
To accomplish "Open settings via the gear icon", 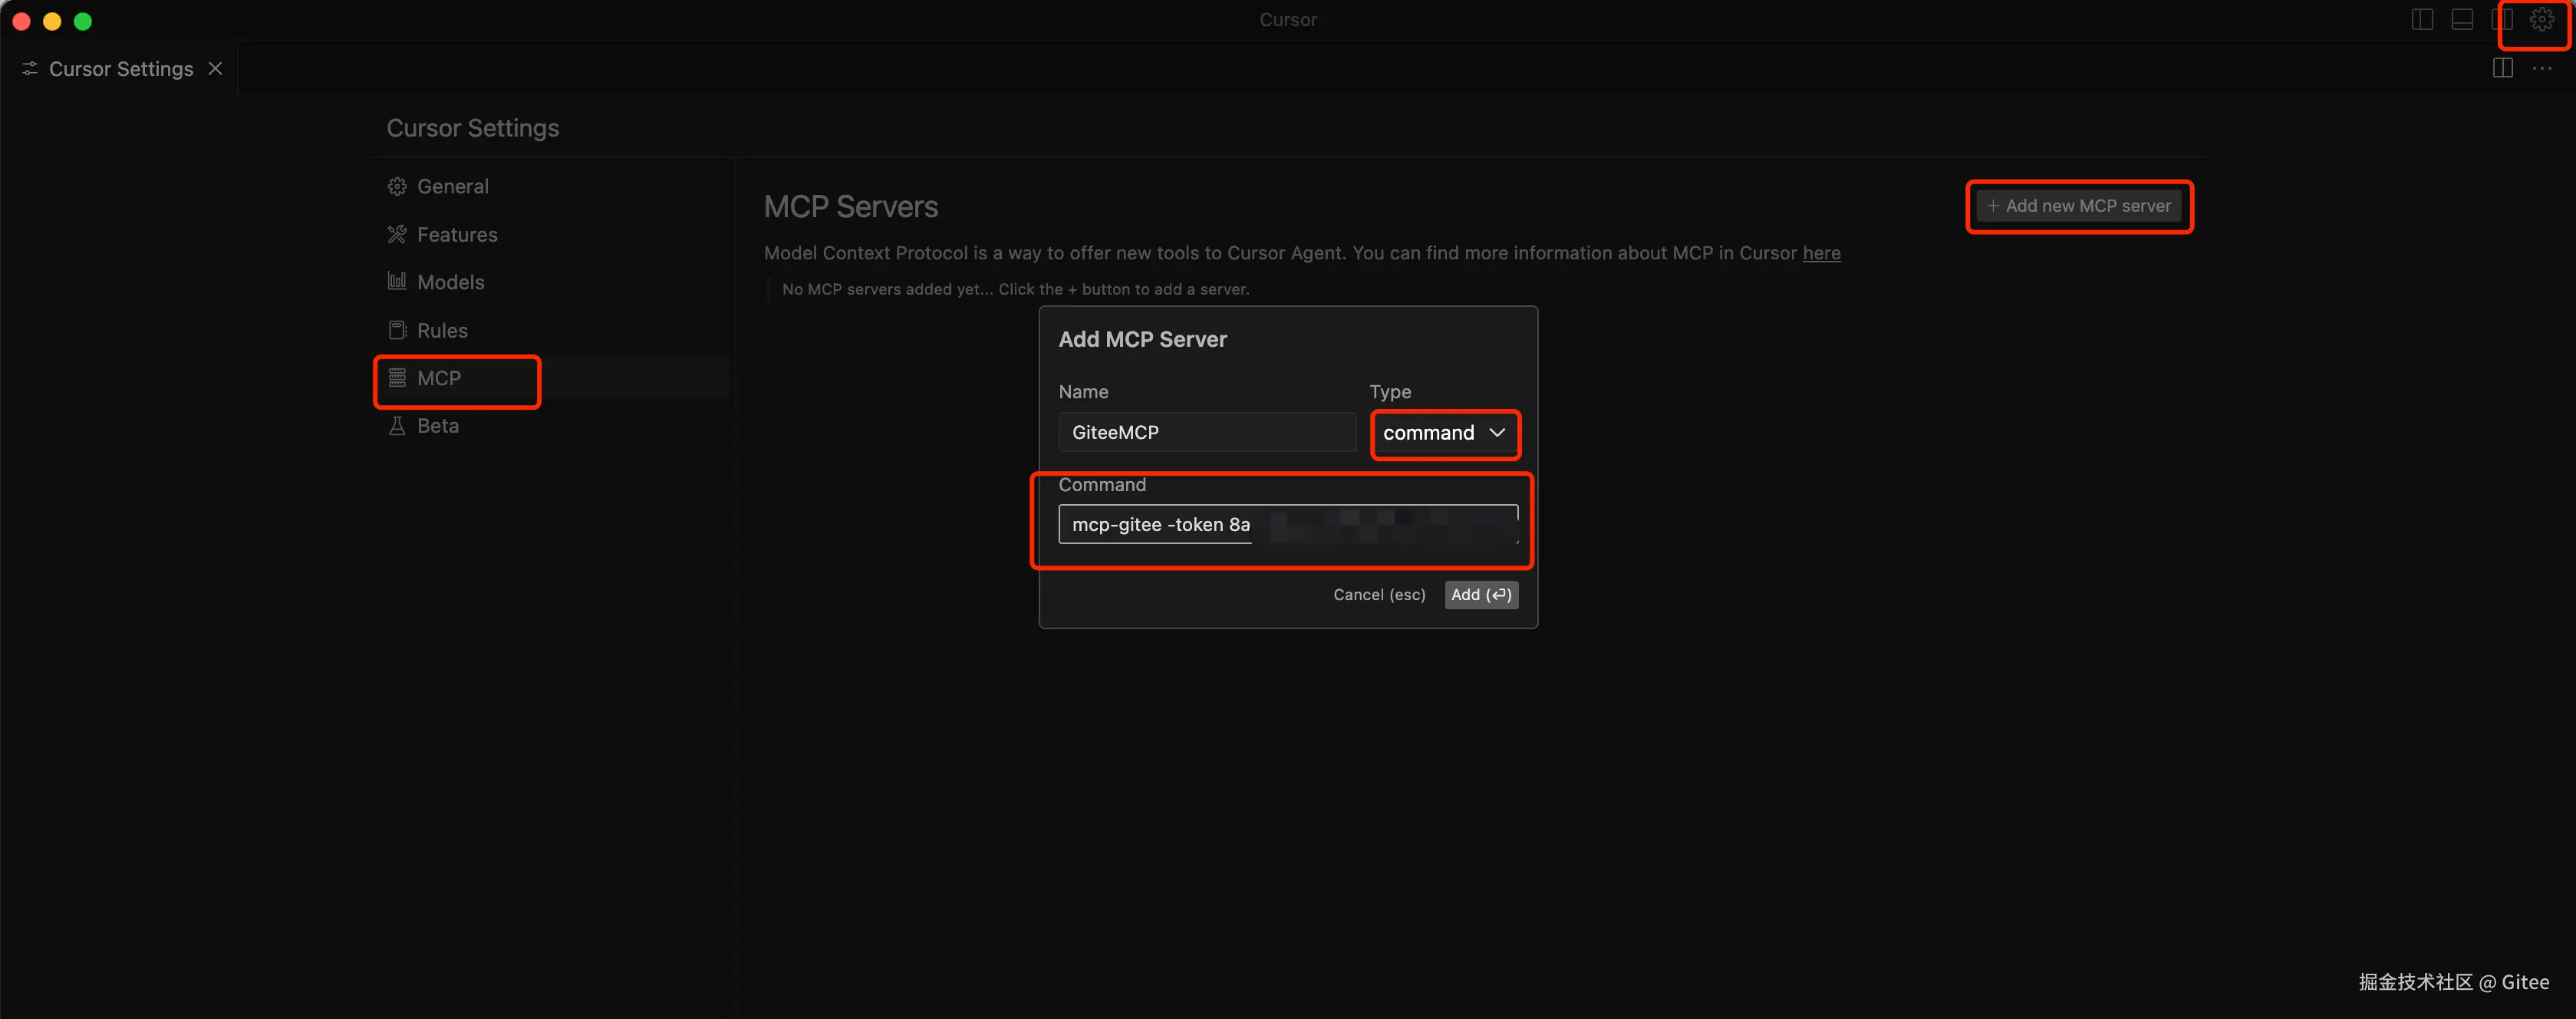I will coord(2541,20).
